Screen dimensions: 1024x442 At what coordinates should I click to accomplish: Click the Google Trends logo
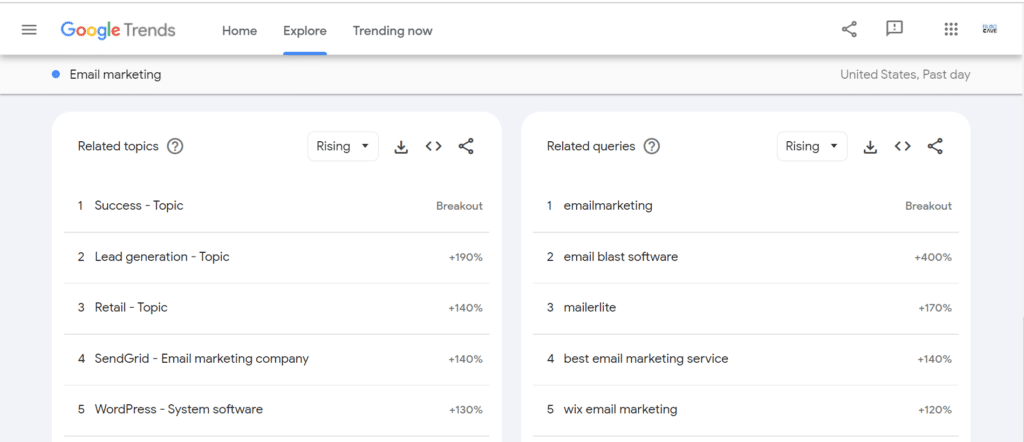tap(118, 30)
